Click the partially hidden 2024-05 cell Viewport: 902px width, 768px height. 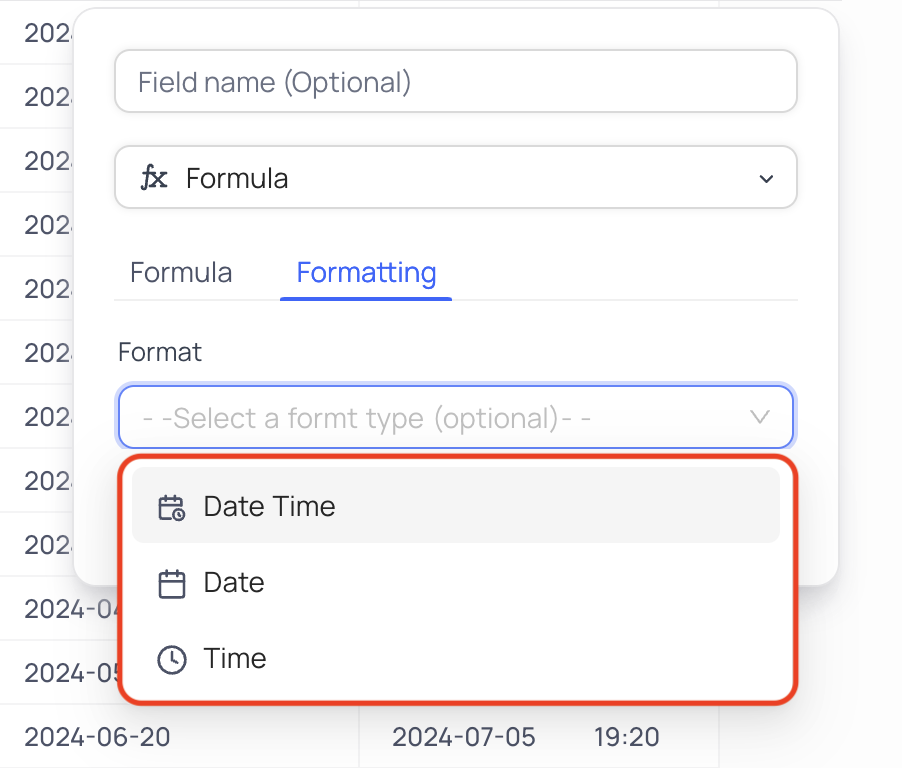coord(71,673)
